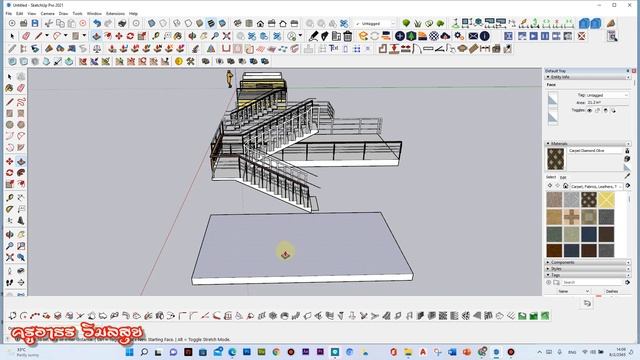
Task: Select the Push/Pull tool in top toolbar
Action: 96,36
